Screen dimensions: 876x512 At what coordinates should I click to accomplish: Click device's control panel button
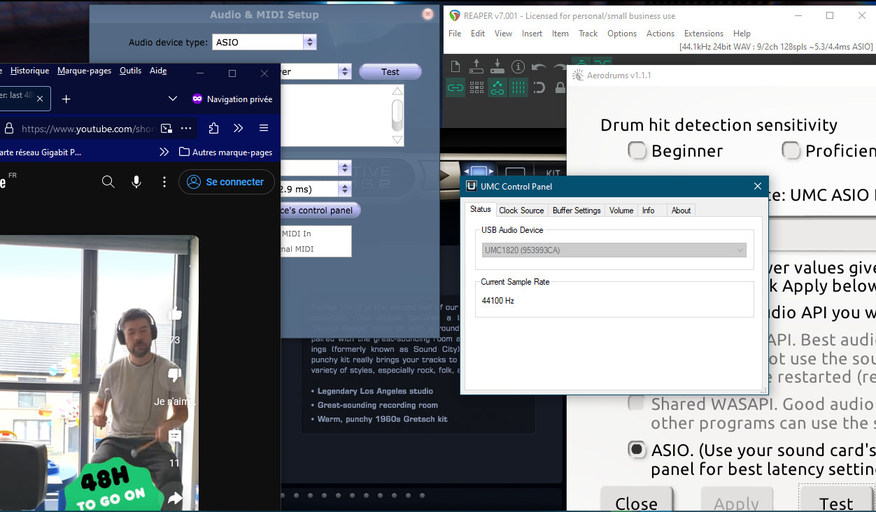pyautogui.click(x=320, y=210)
